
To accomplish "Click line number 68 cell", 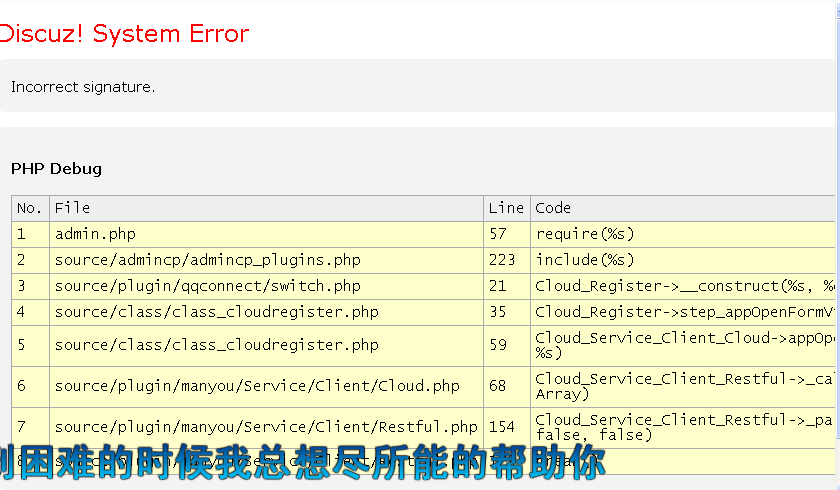I will tap(507, 386).
